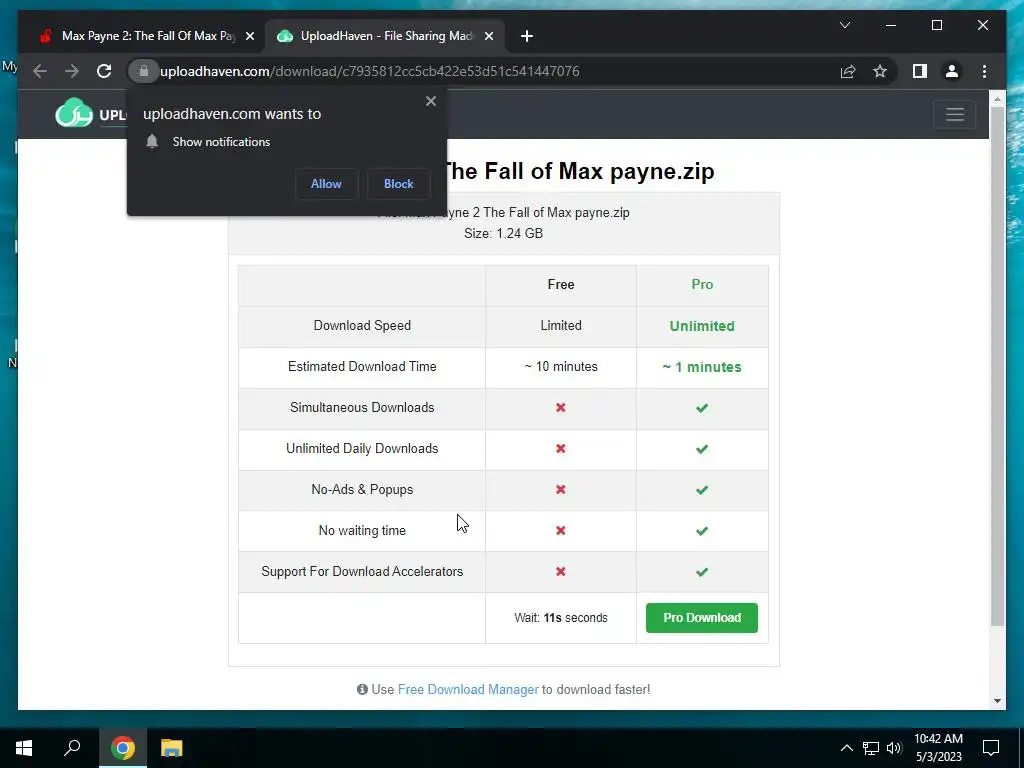Screen dimensions: 1024x768
Task: Click the taskbar clock and date
Action: (x=938, y=748)
